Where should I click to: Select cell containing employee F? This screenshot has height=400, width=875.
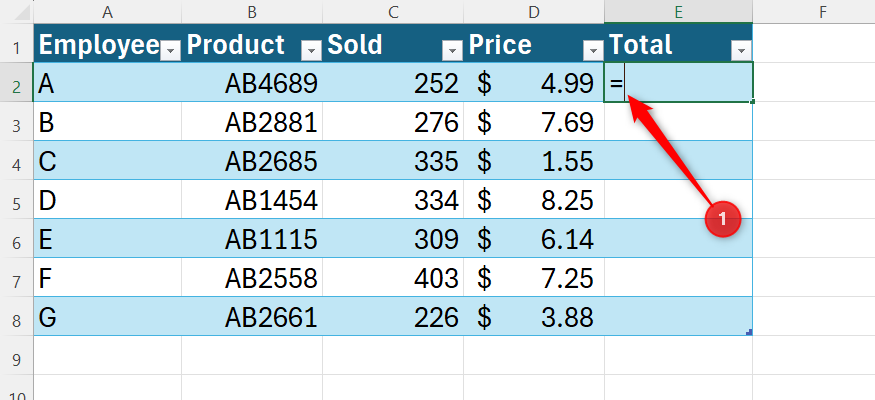pyautogui.click(x=108, y=277)
